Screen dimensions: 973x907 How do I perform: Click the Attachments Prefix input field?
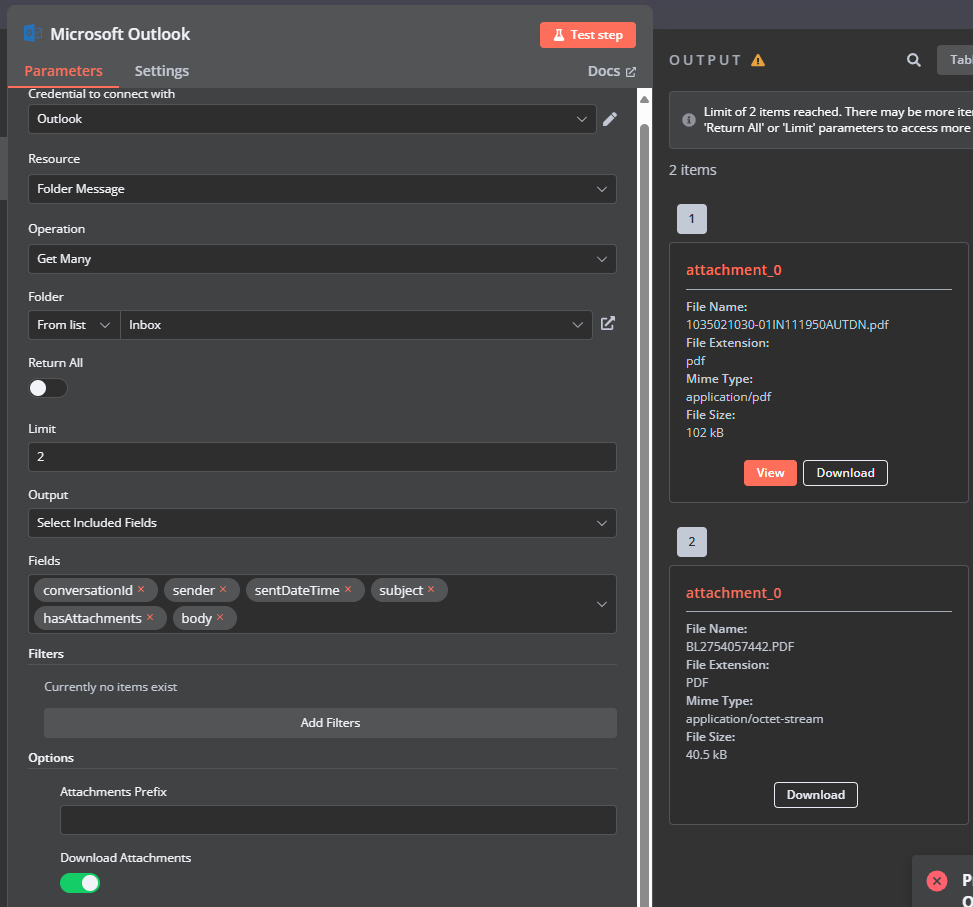click(x=338, y=820)
